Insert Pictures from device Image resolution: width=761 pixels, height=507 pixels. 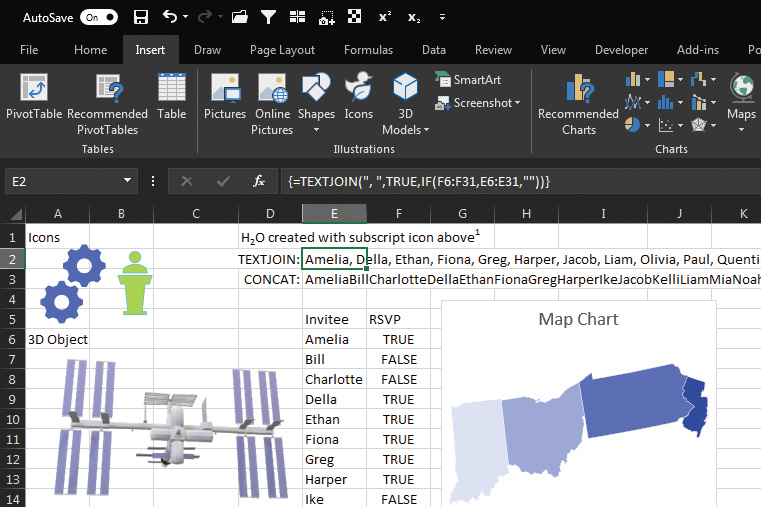(225, 96)
